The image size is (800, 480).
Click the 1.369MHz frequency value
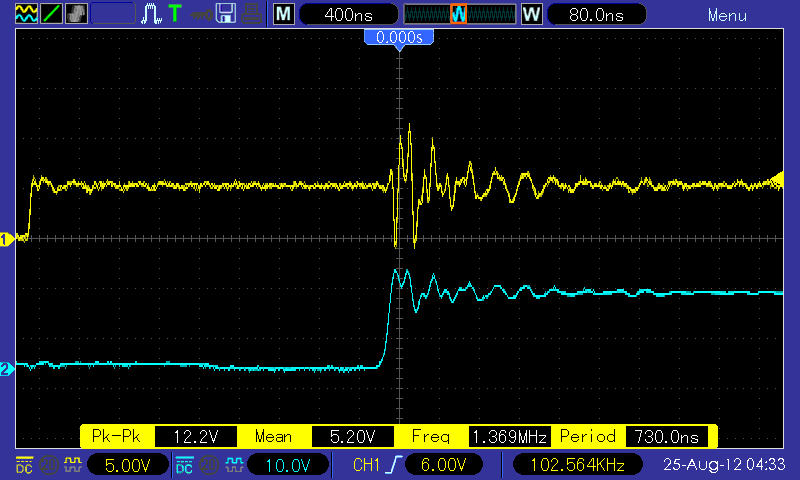[510, 437]
